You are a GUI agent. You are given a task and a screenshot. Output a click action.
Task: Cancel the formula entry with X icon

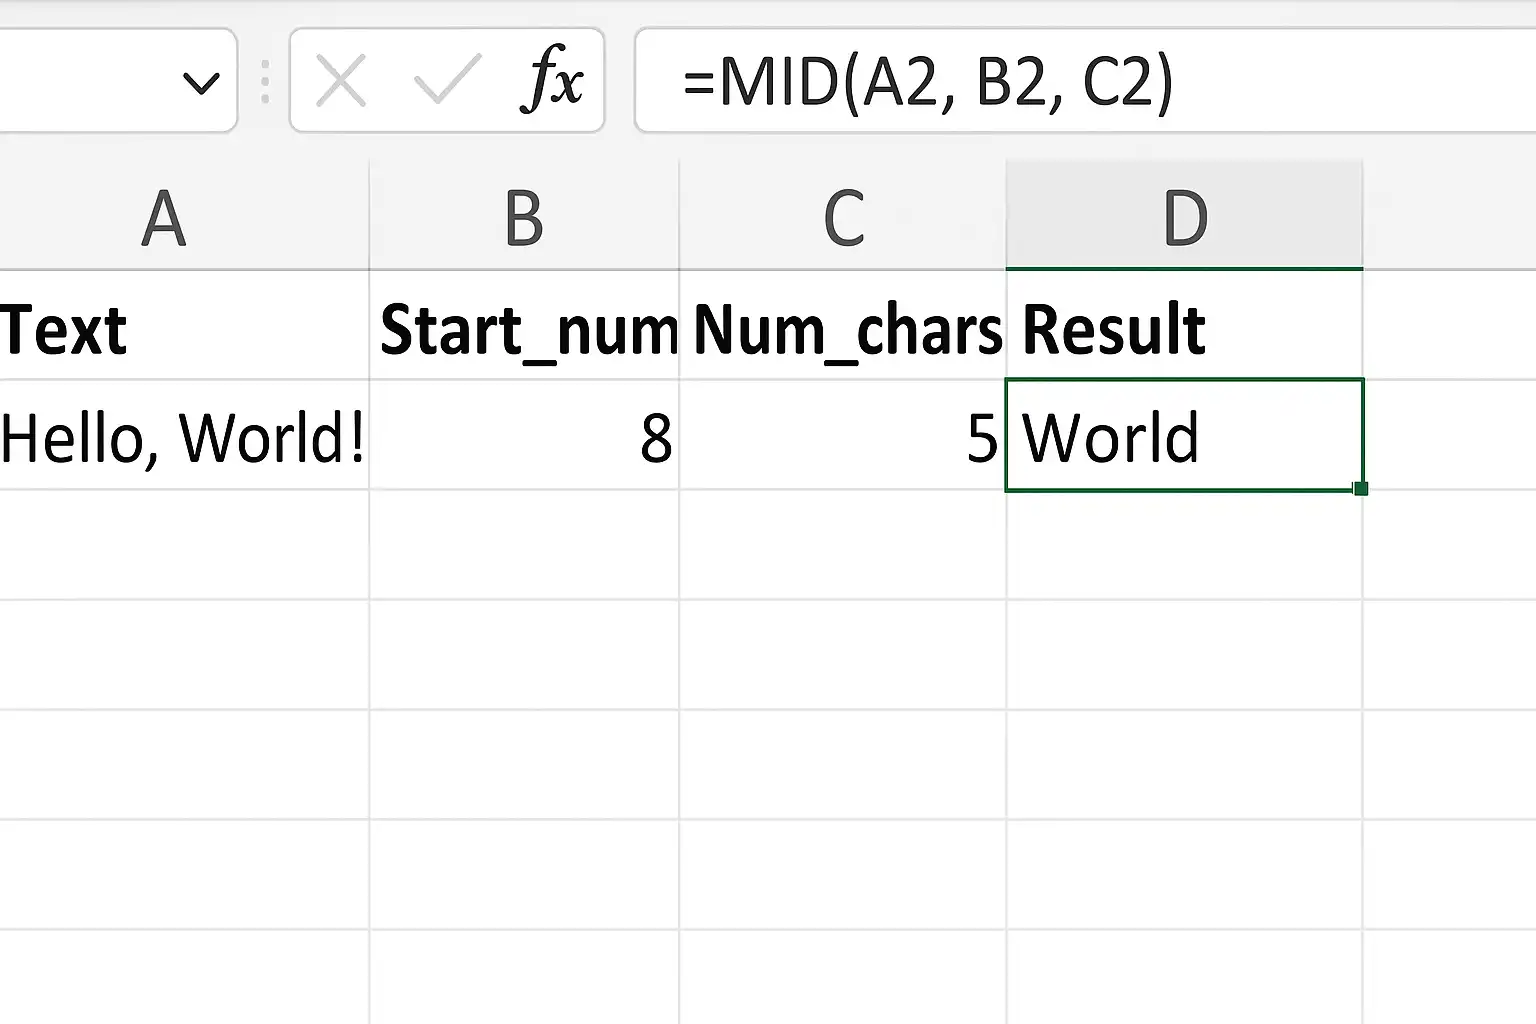[340, 80]
